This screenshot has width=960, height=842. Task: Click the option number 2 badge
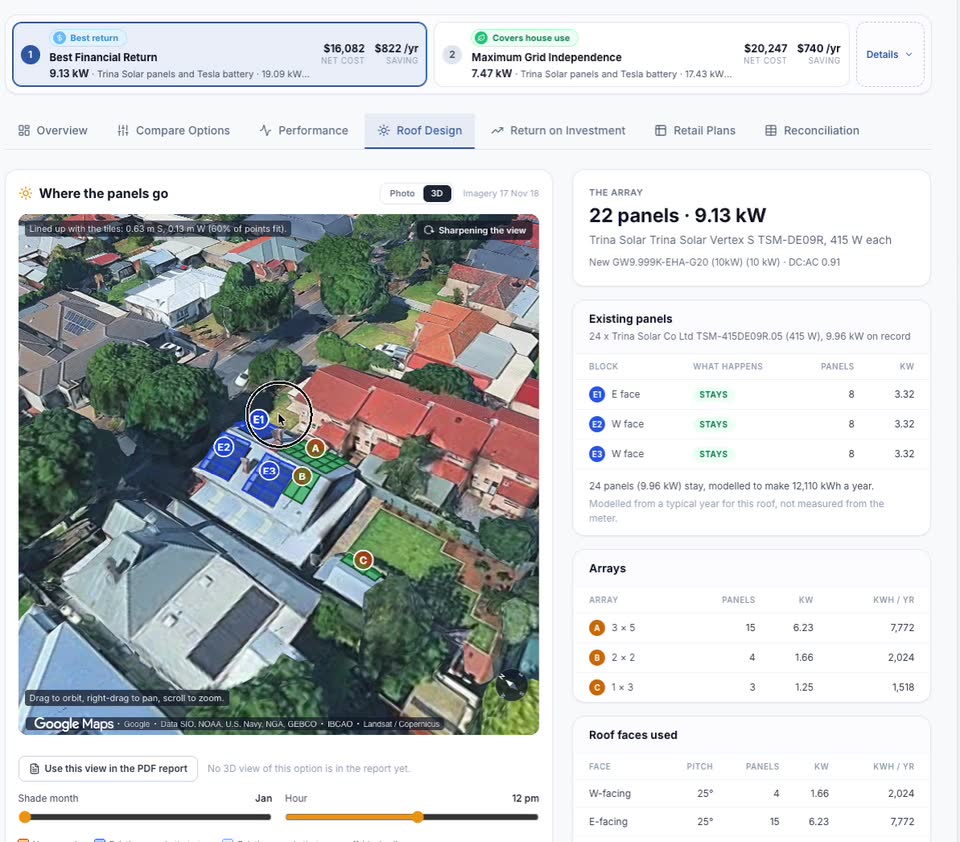point(452,55)
